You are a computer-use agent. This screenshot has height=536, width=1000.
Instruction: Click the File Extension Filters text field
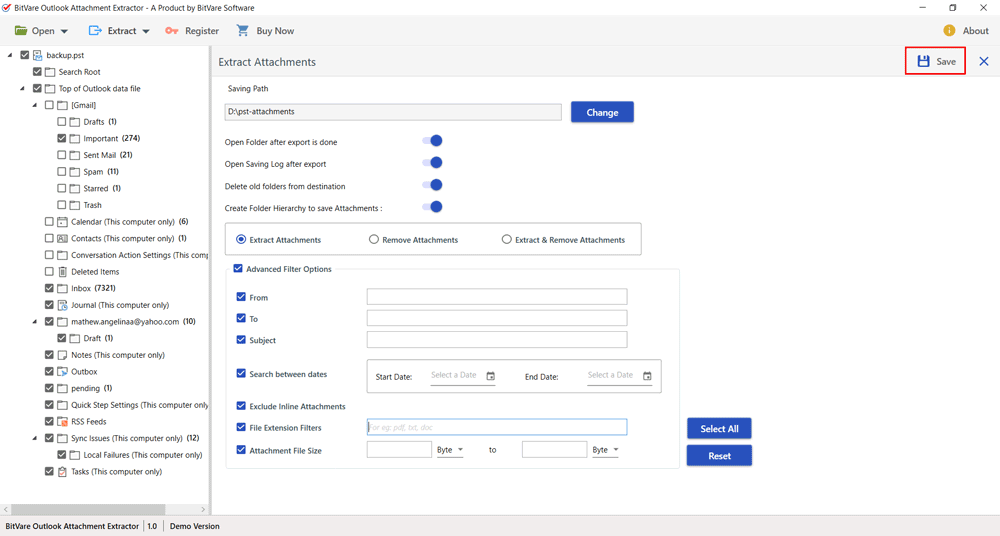pos(497,427)
